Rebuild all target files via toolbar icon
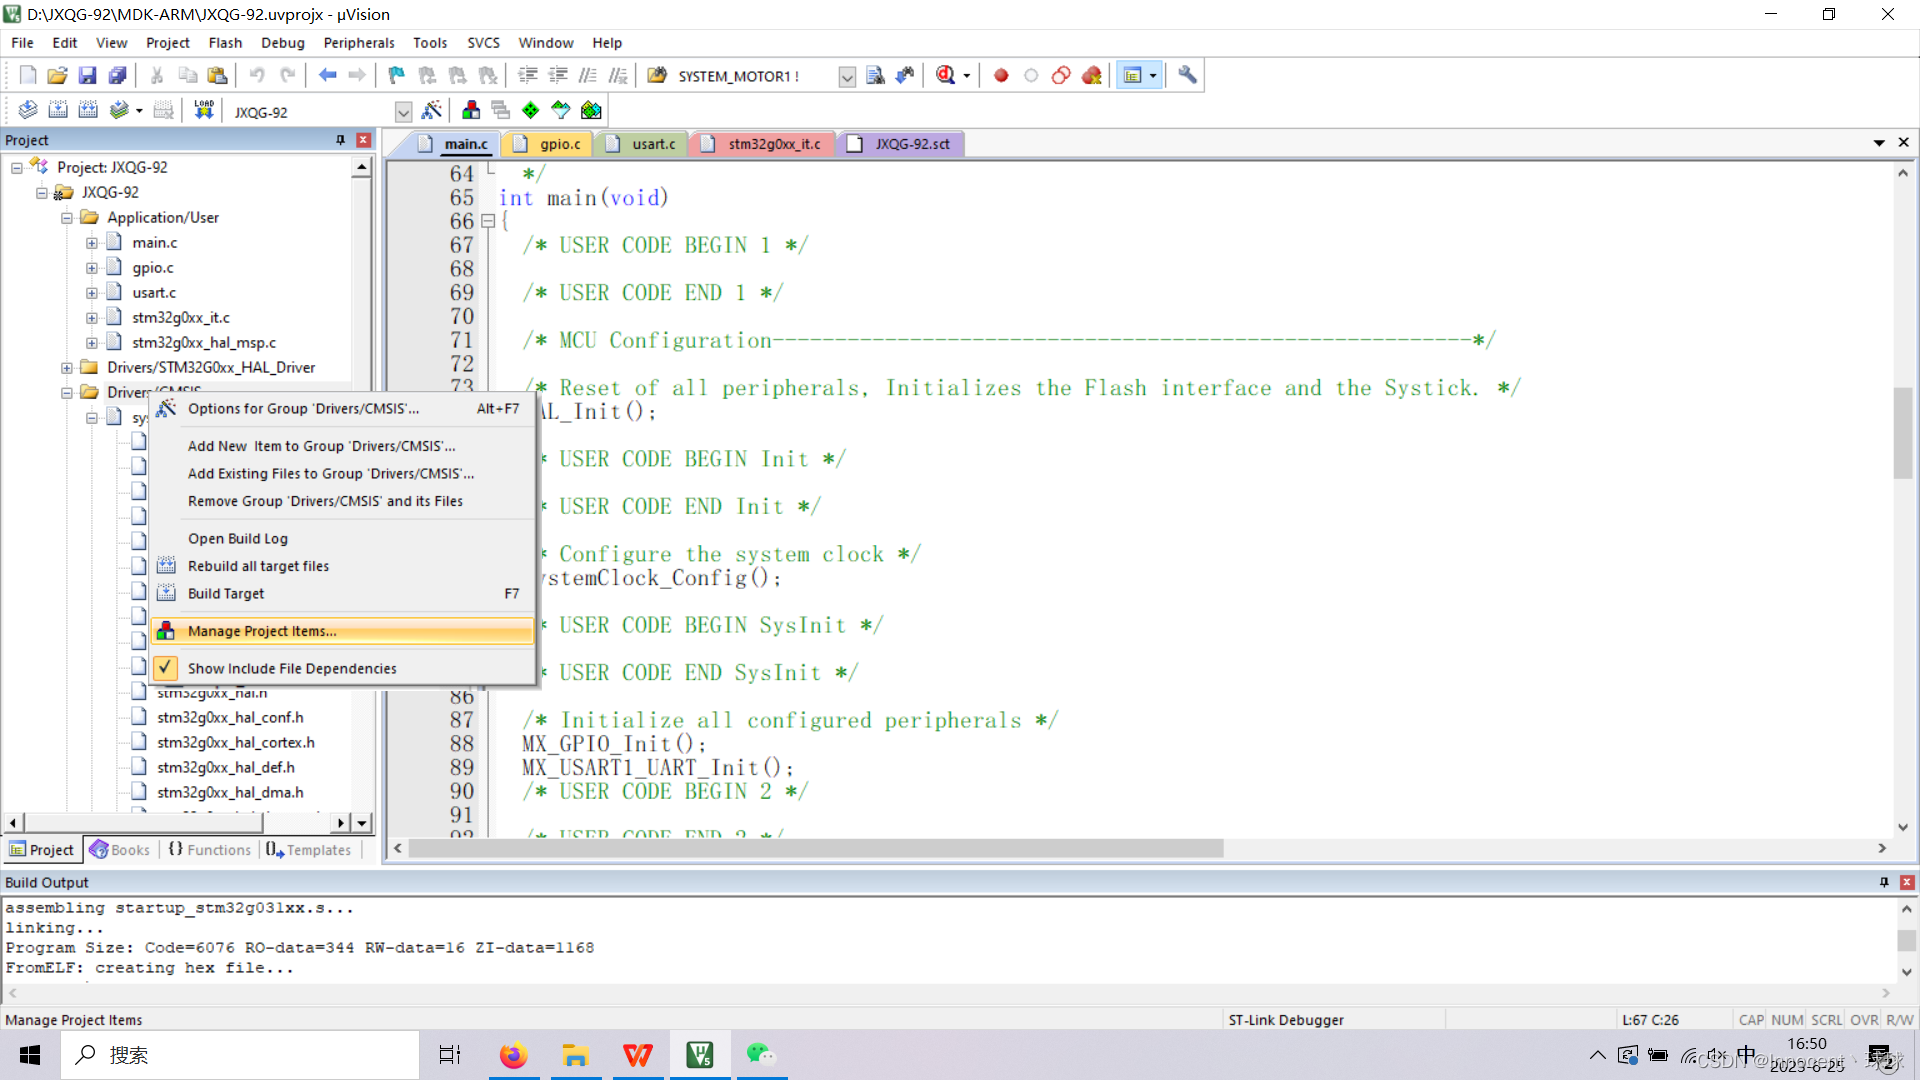 [88, 110]
